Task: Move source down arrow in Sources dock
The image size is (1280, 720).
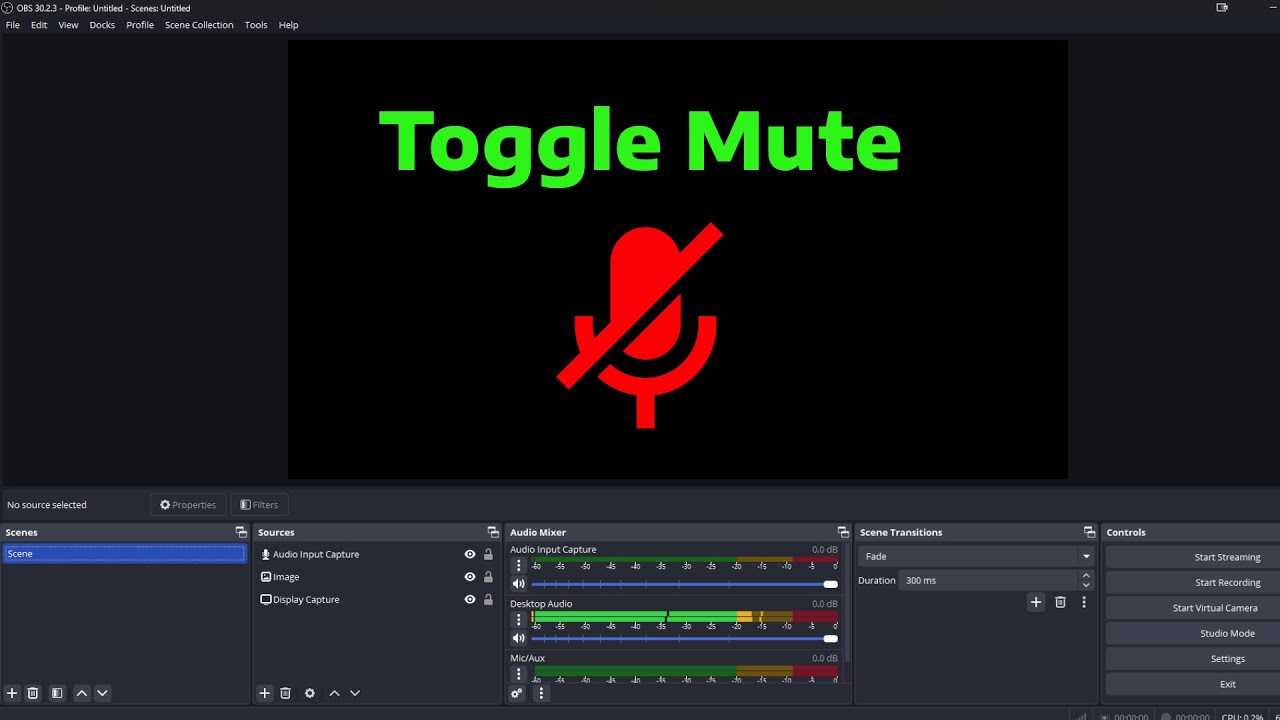Action: (x=355, y=693)
